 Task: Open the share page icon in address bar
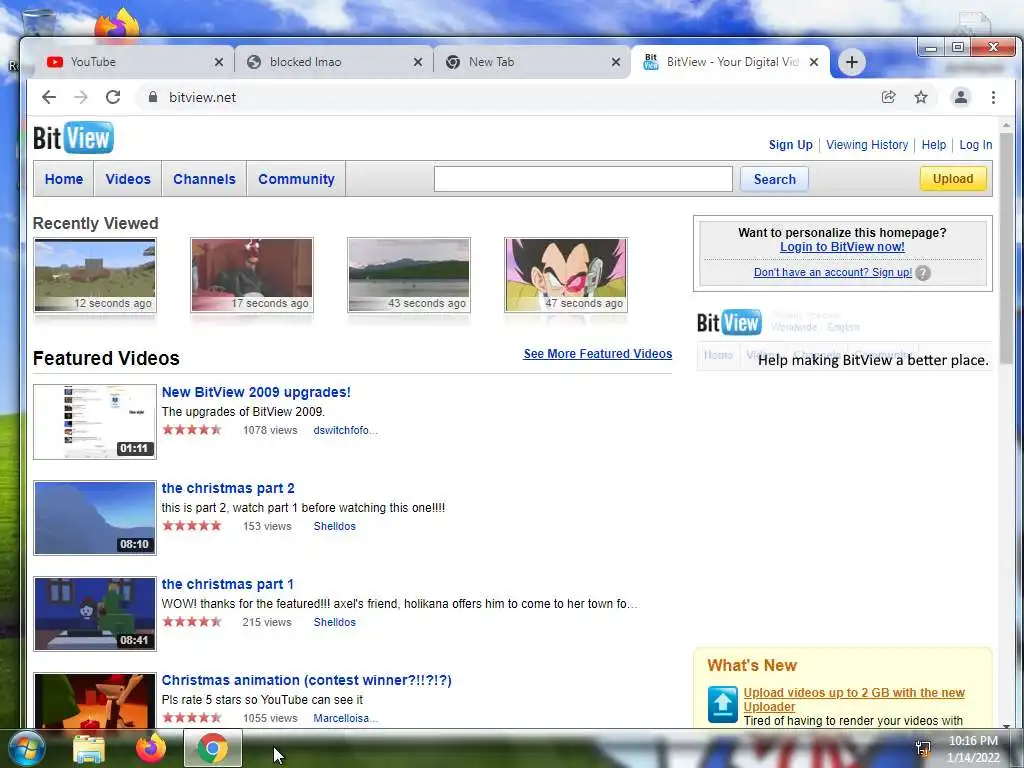coord(888,97)
